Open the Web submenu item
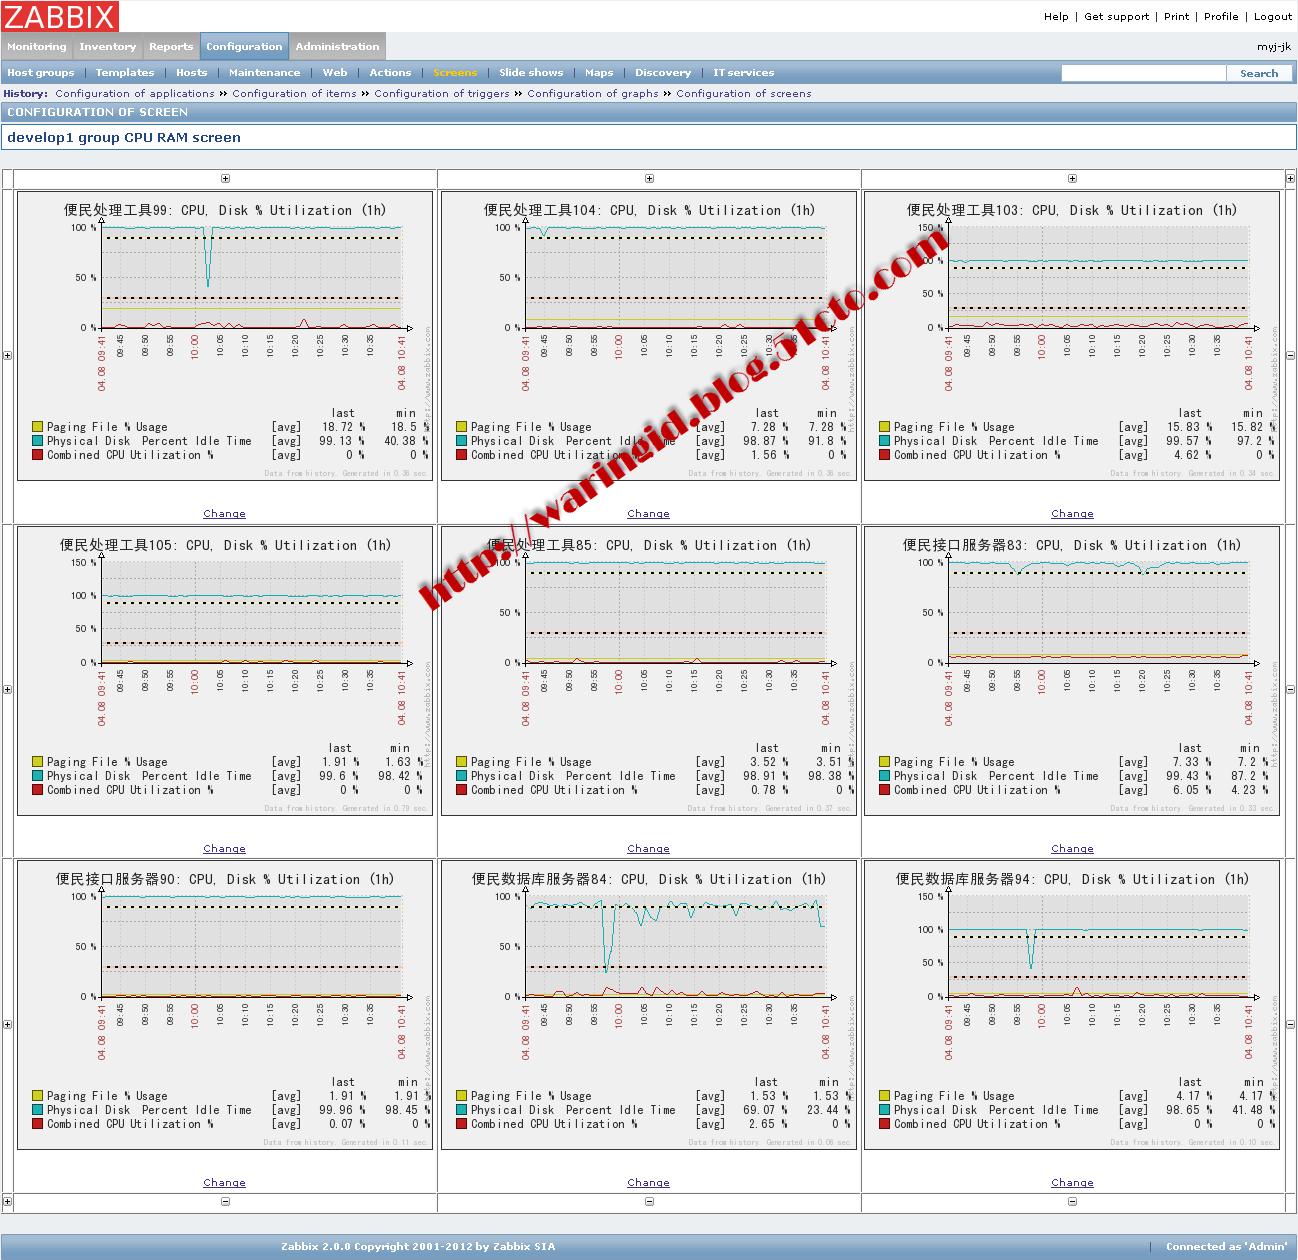 [335, 73]
